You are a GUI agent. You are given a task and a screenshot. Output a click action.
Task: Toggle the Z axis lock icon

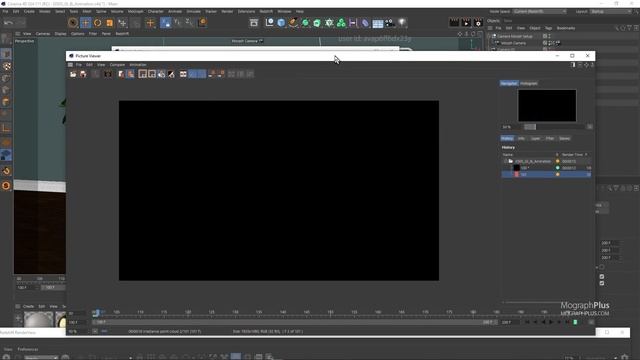[189, 23]
